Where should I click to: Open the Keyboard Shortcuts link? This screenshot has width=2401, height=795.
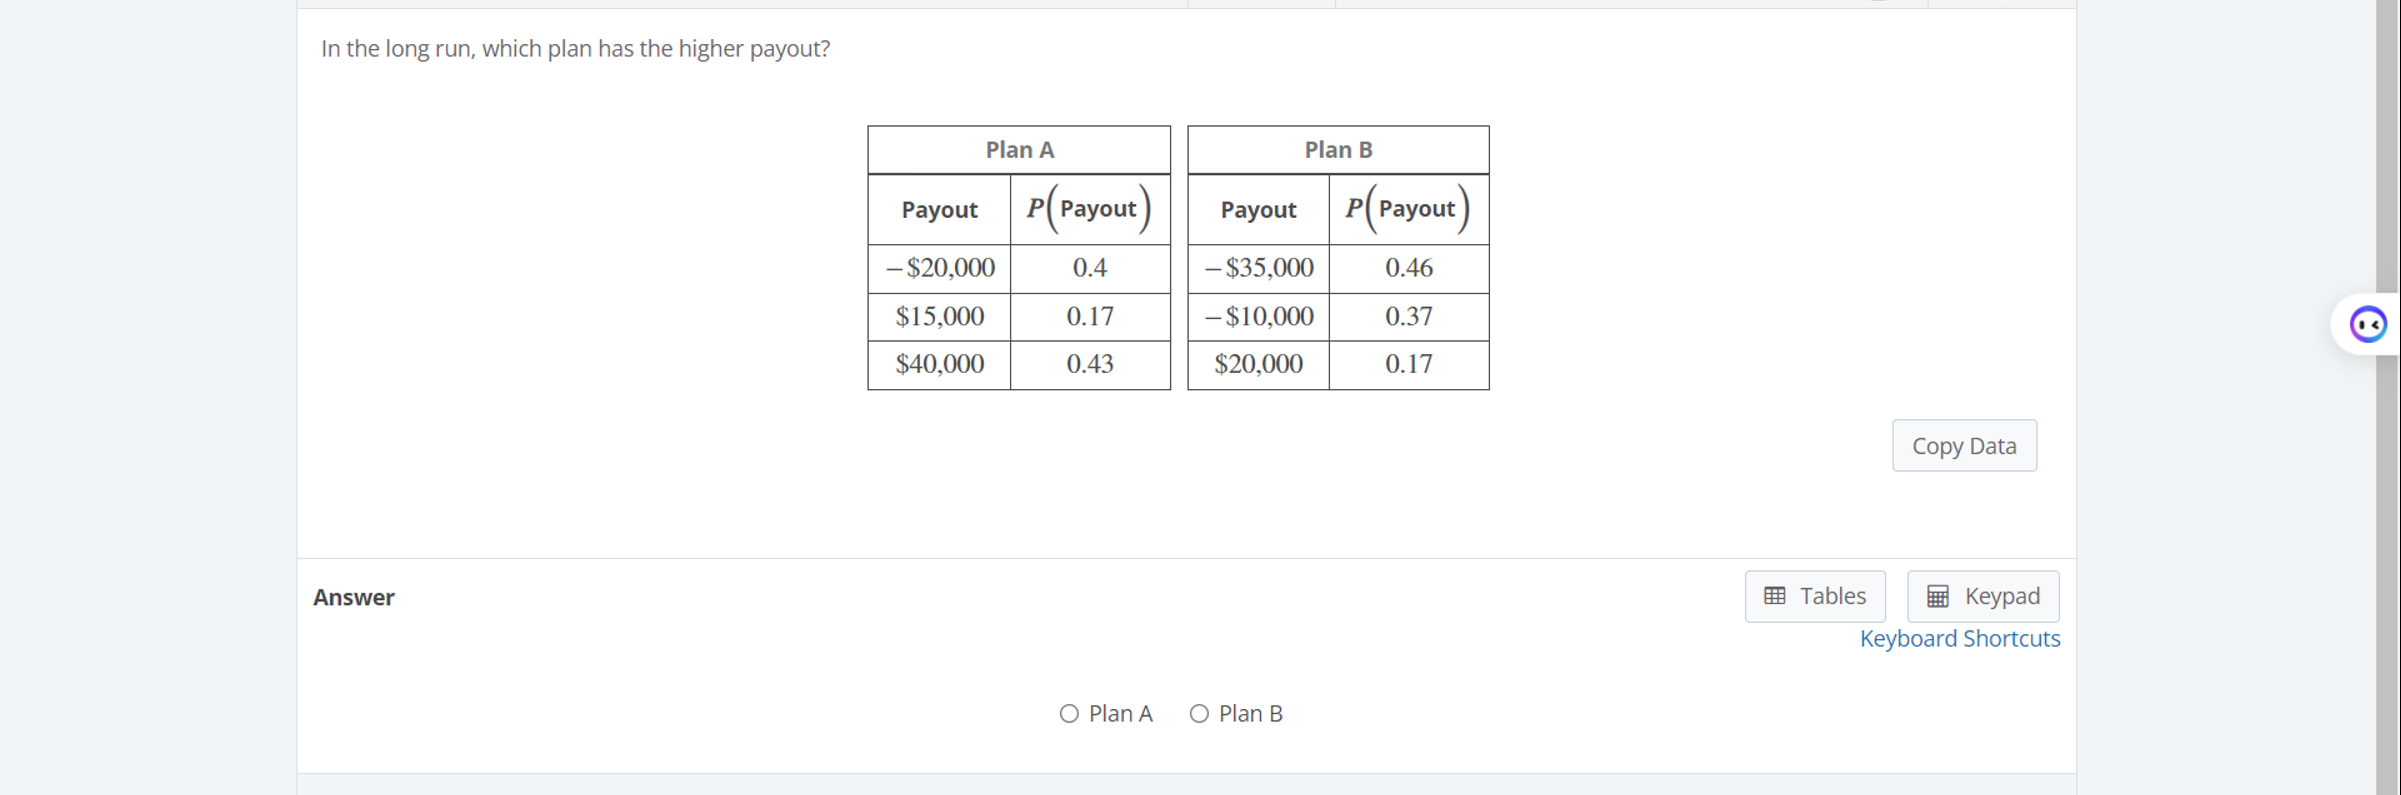[x=1958, y=638]
